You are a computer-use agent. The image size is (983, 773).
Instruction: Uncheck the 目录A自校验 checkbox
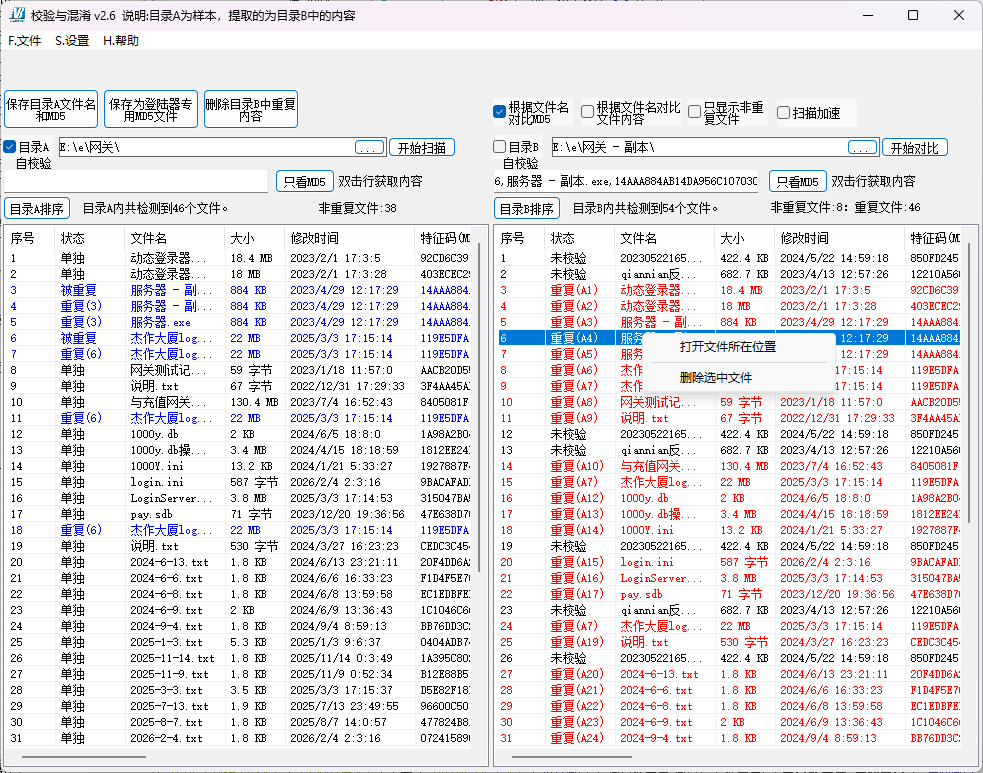pos(10,147)
